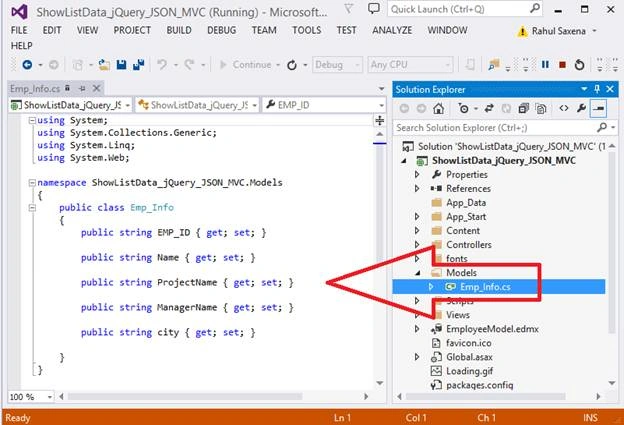Click the Find in Files toolbar icon
This screenshot has height=425, width=624.
click(494, 64)
